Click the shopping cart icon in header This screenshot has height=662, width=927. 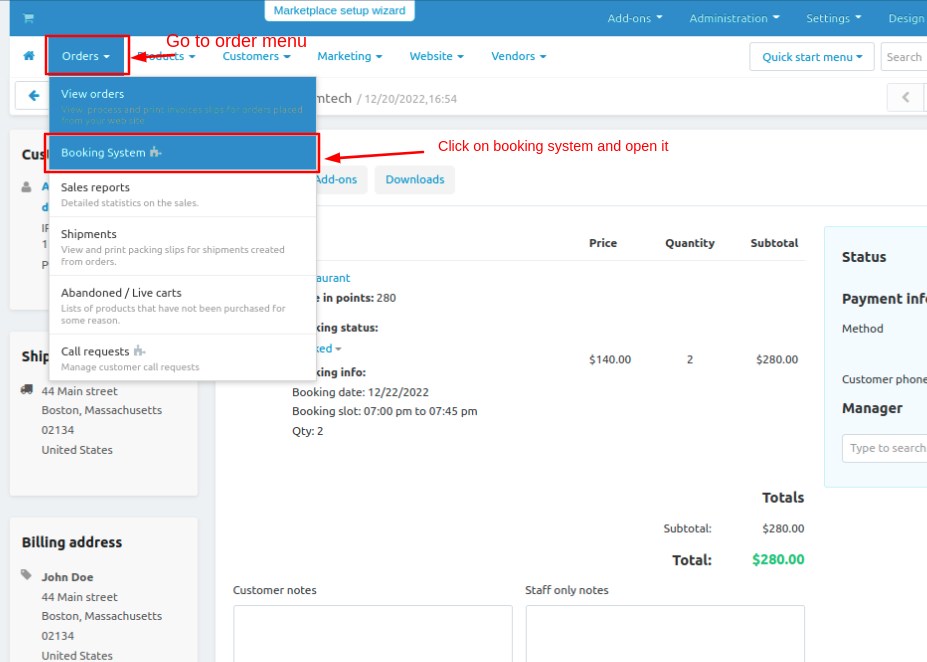pos(28,18)
